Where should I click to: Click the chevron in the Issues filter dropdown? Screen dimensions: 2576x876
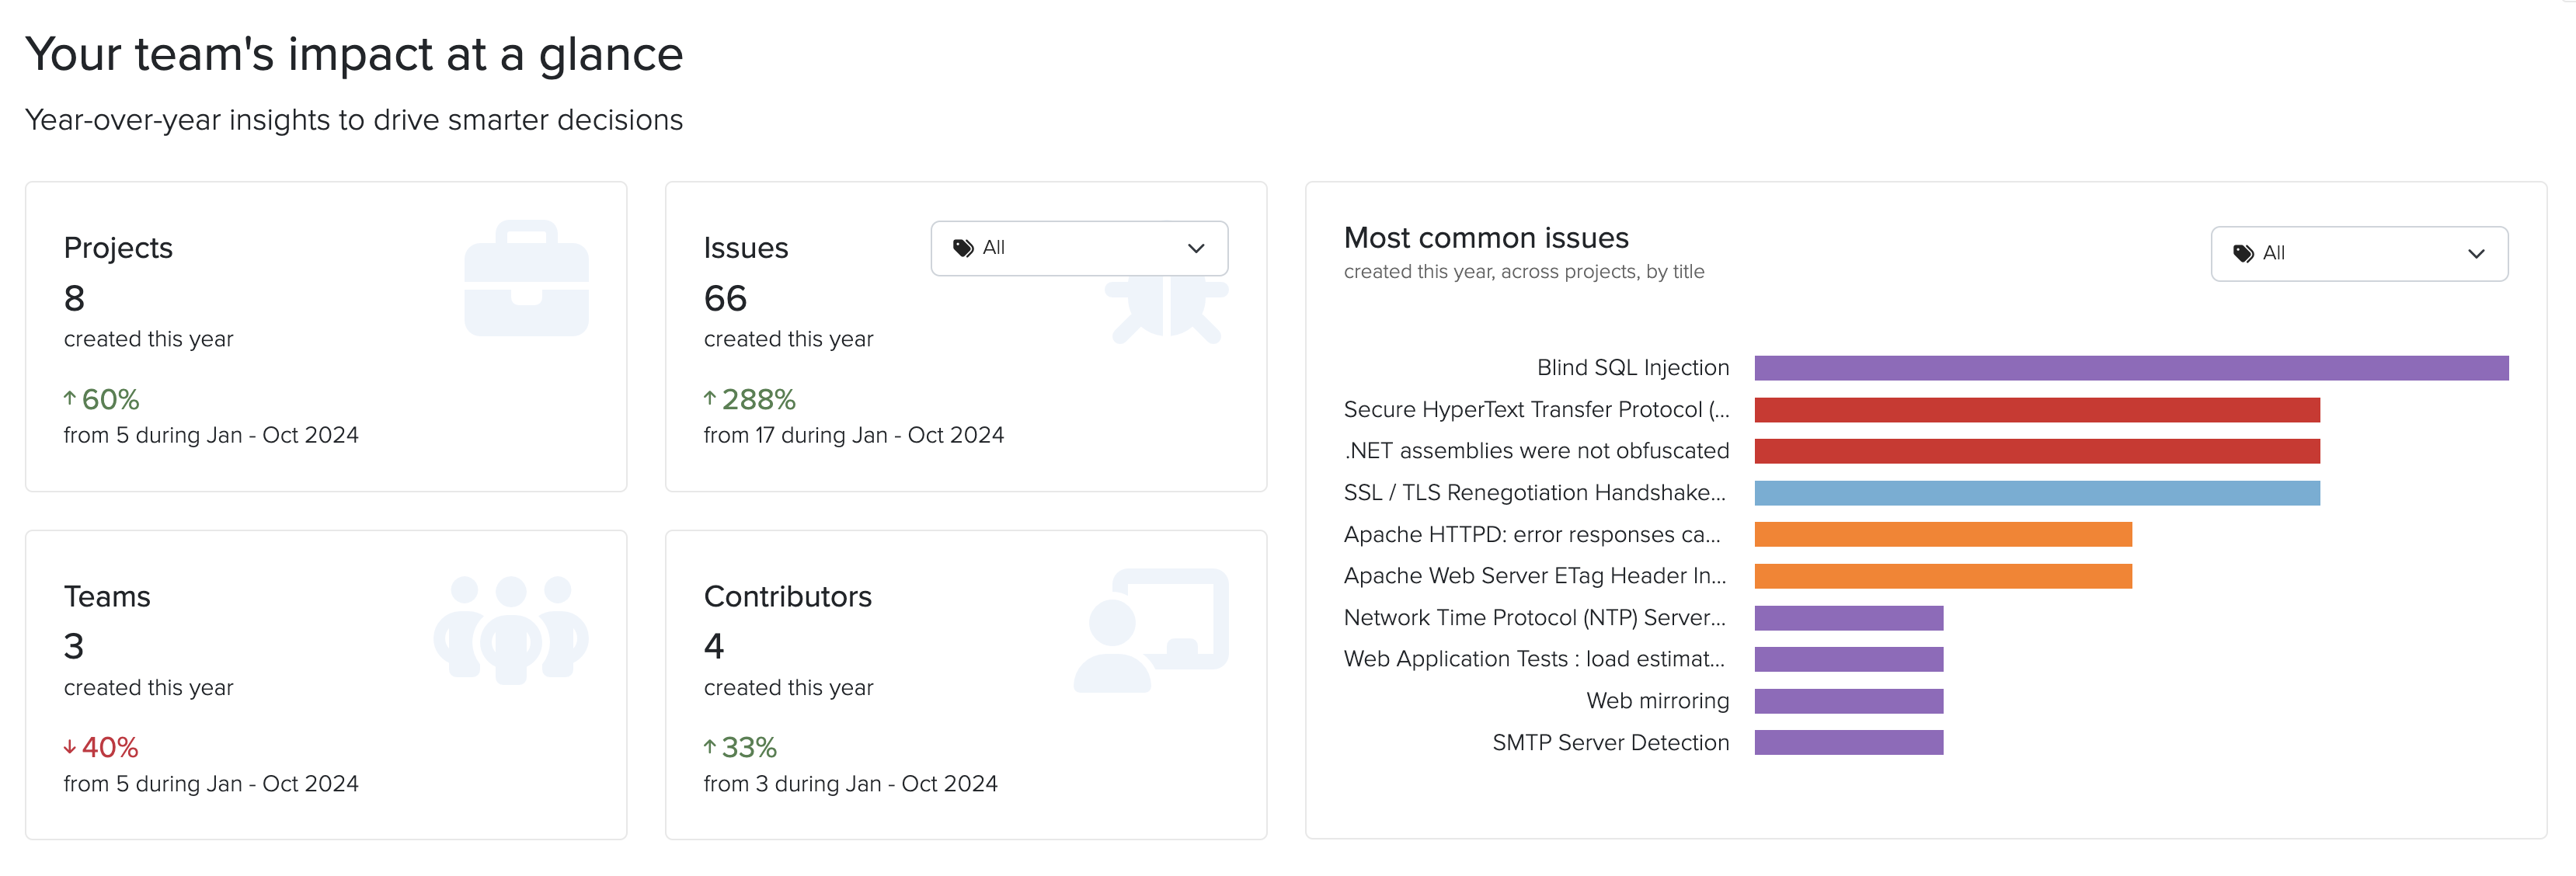1195,248
